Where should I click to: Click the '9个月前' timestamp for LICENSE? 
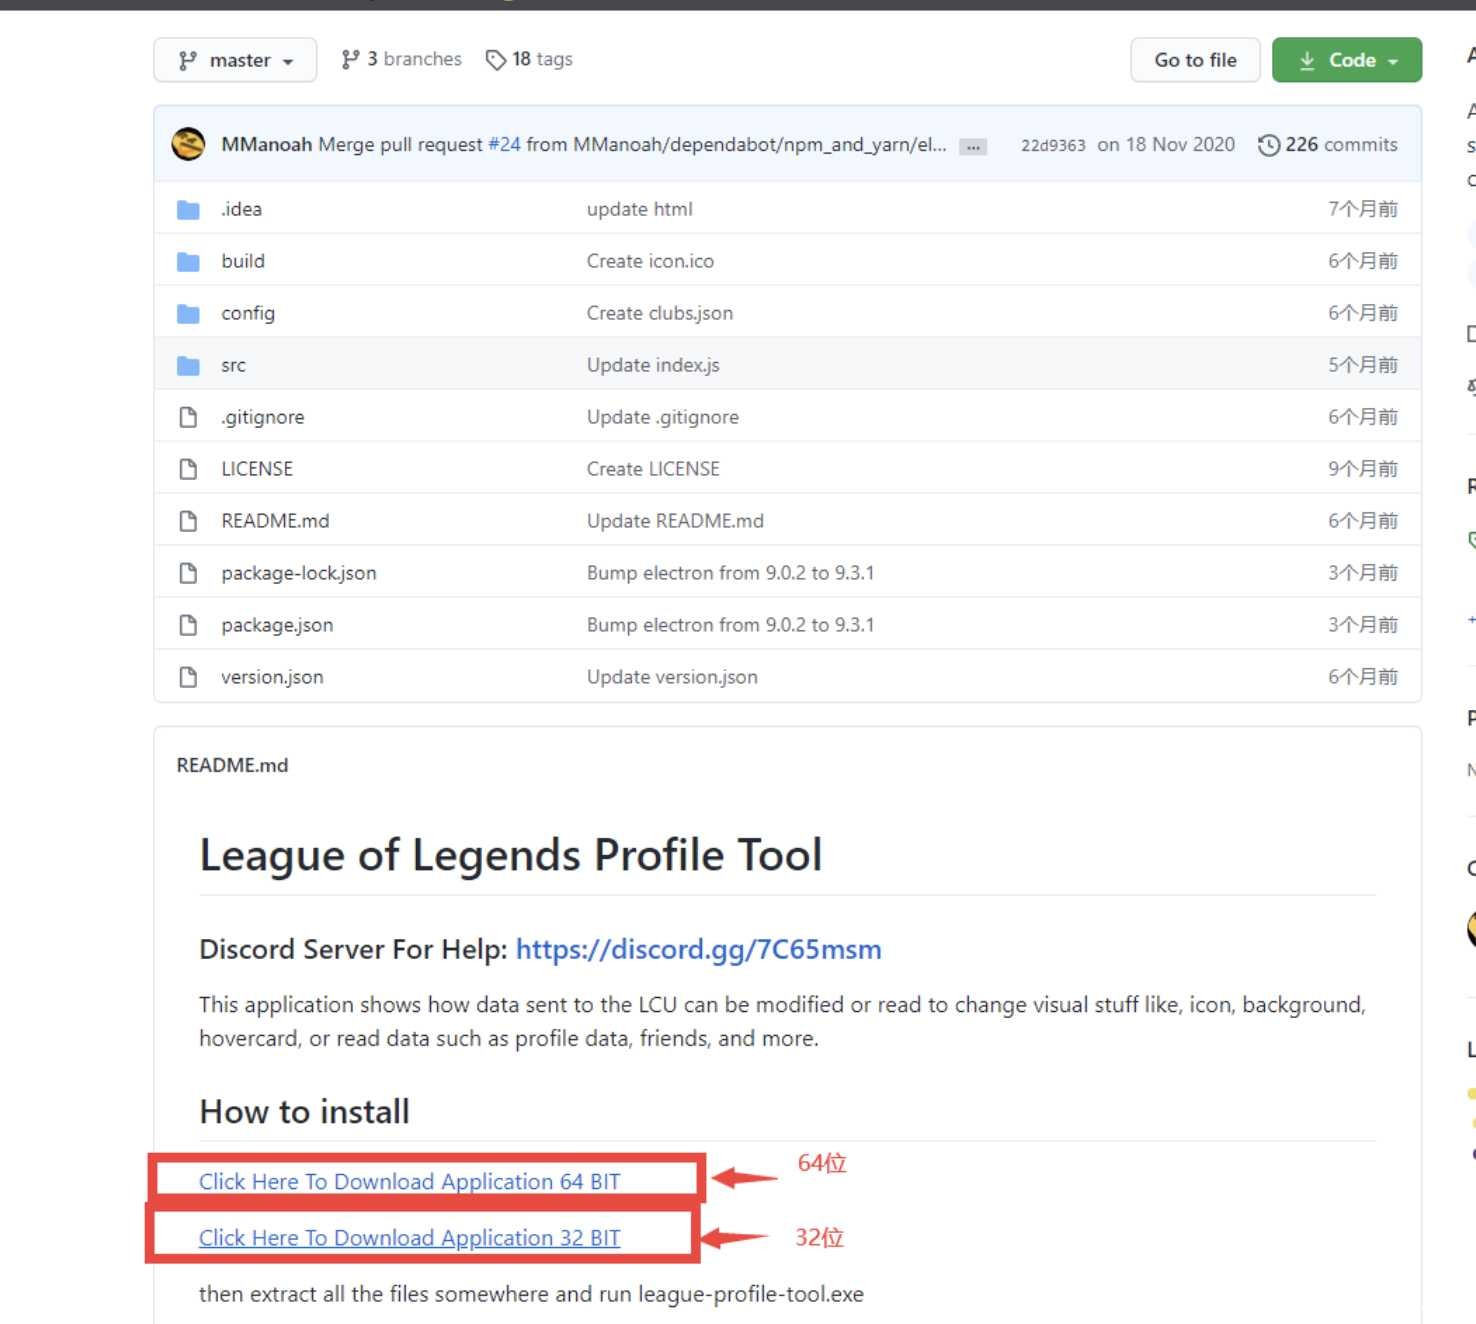[x=1363, y=469]
